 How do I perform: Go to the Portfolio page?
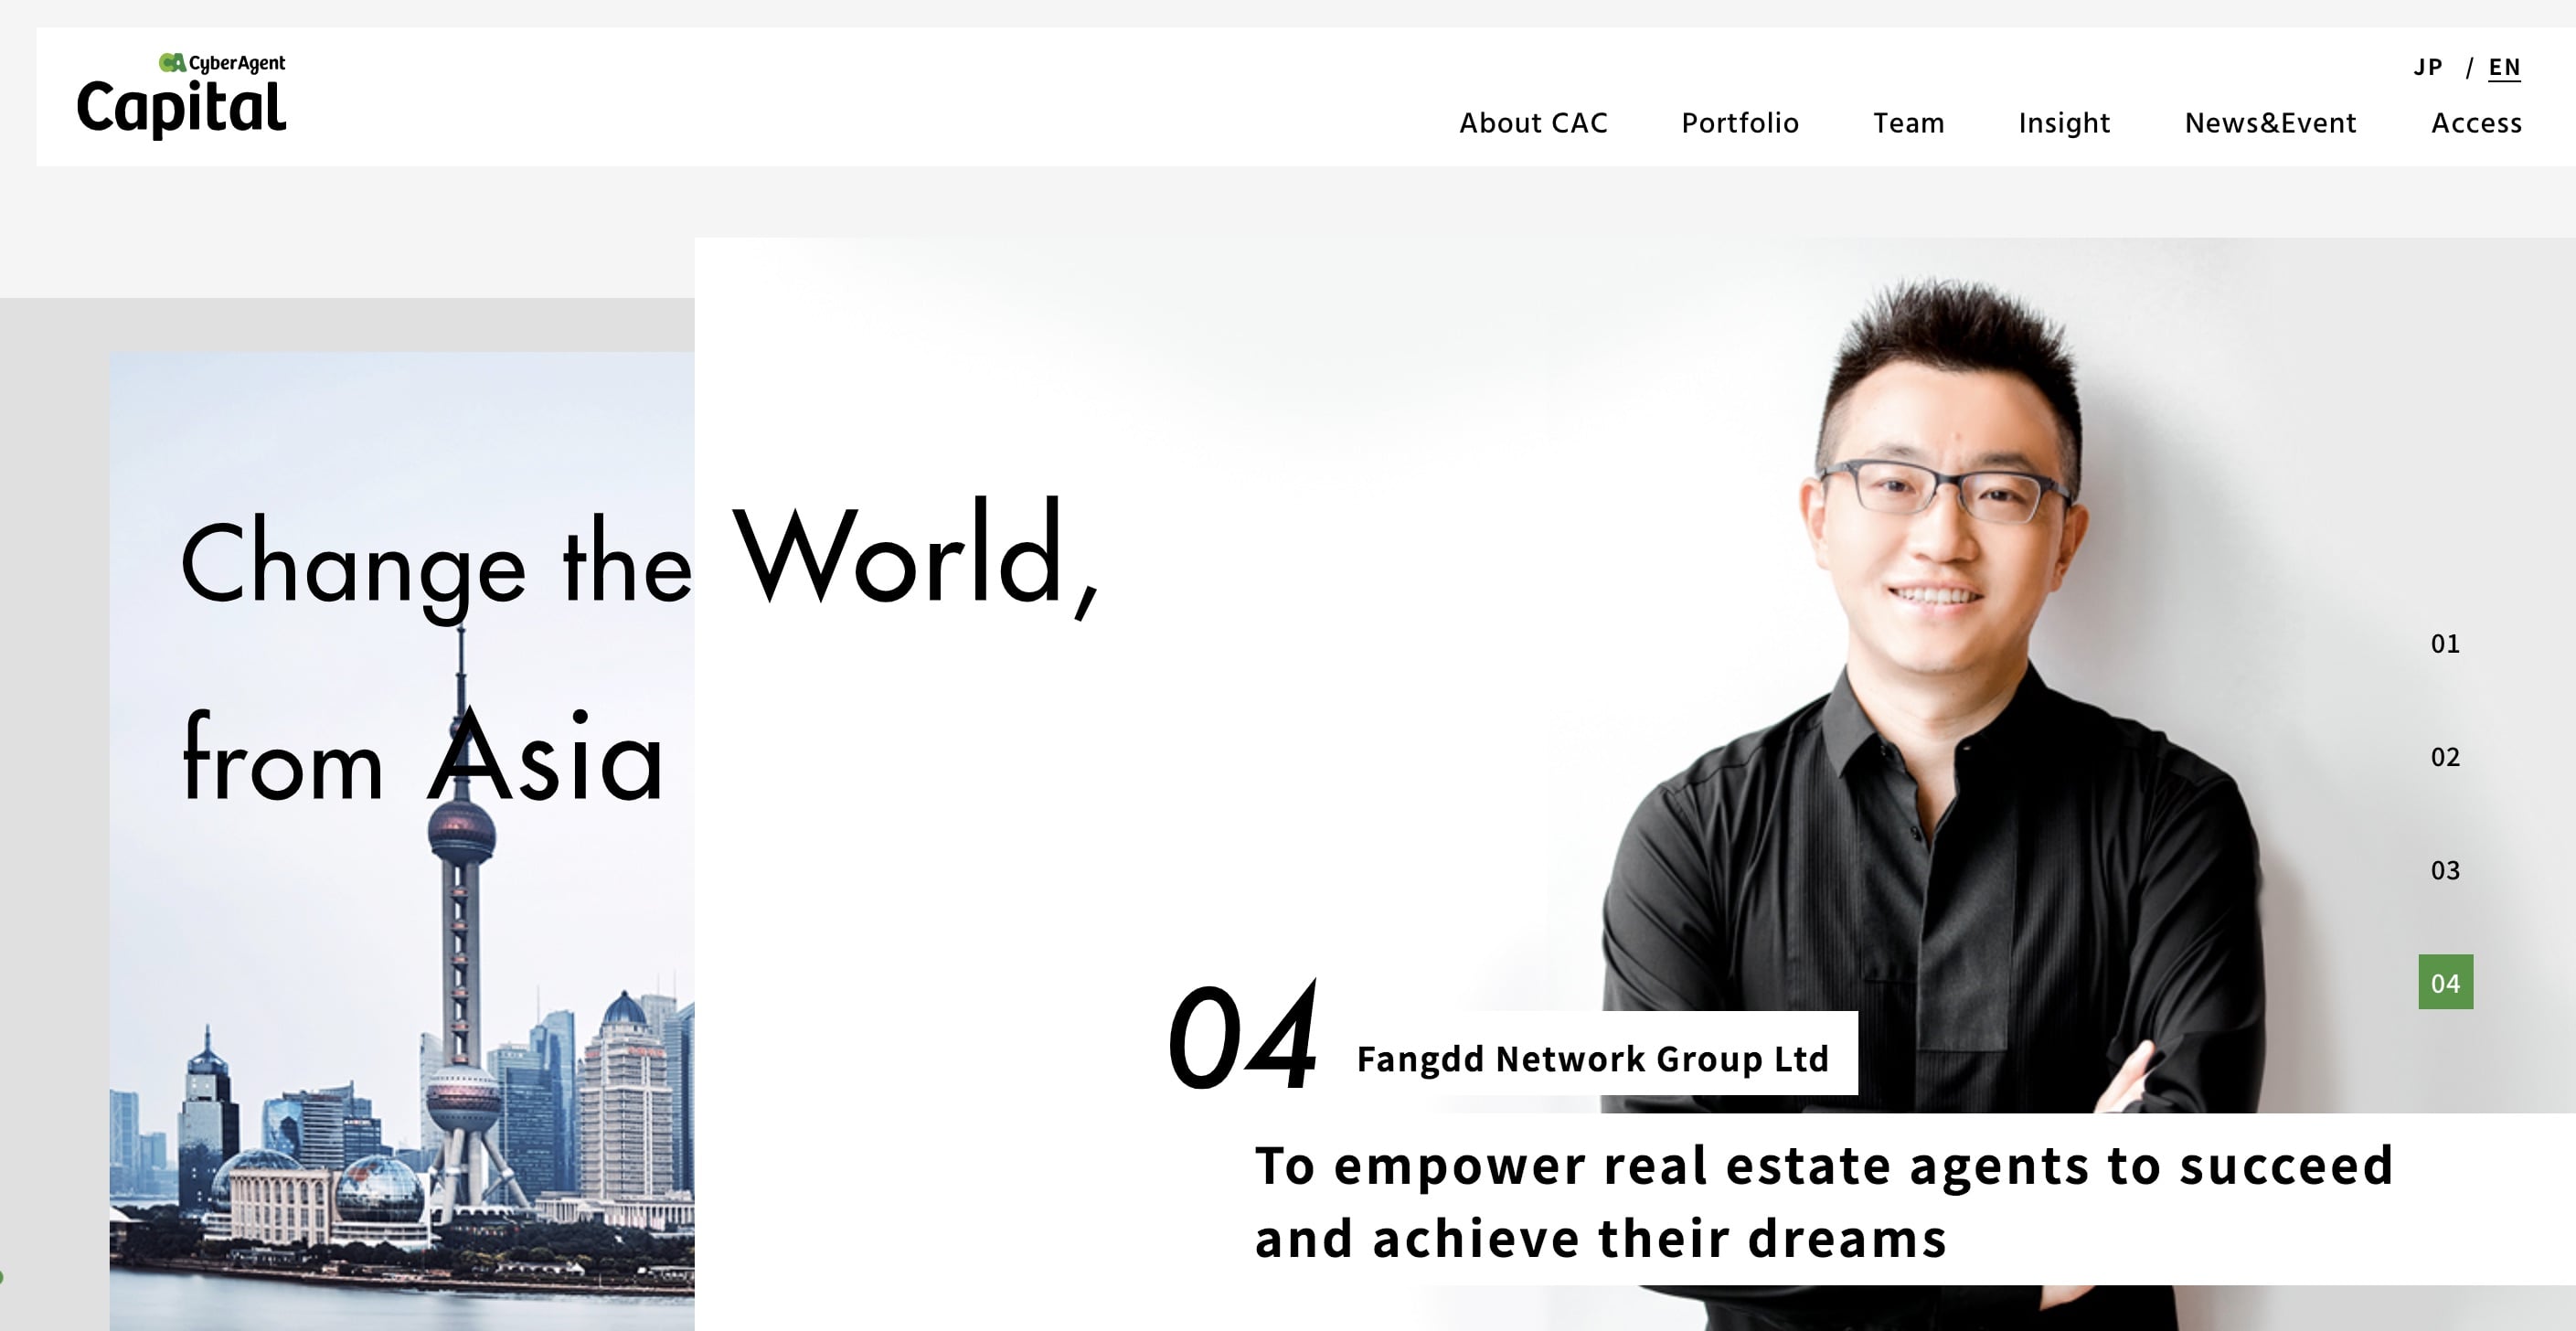pos(1740,123)
